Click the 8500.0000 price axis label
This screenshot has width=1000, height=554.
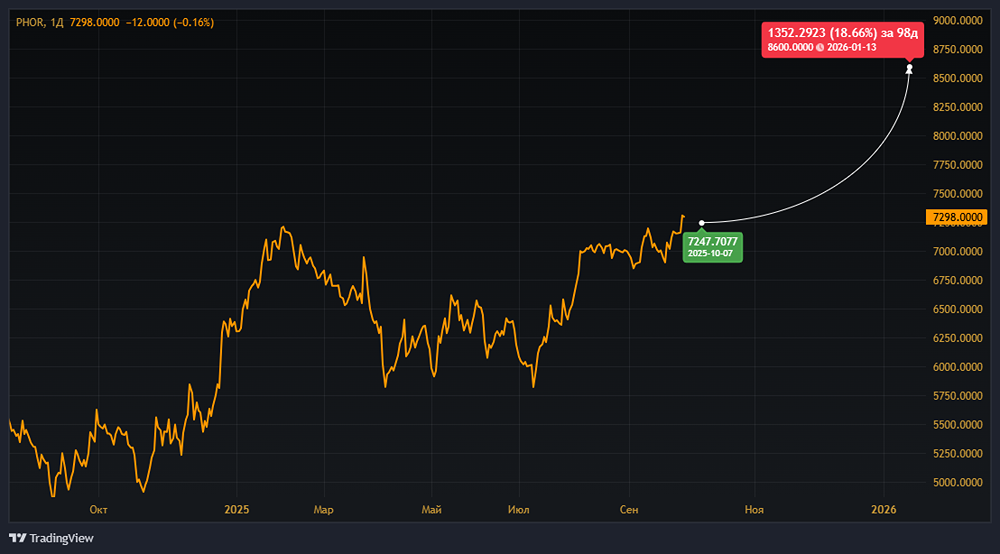[957, 78]
